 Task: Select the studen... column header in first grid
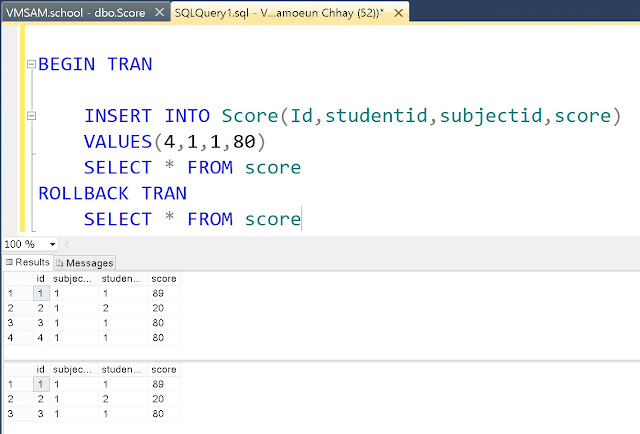pos(123,278)
